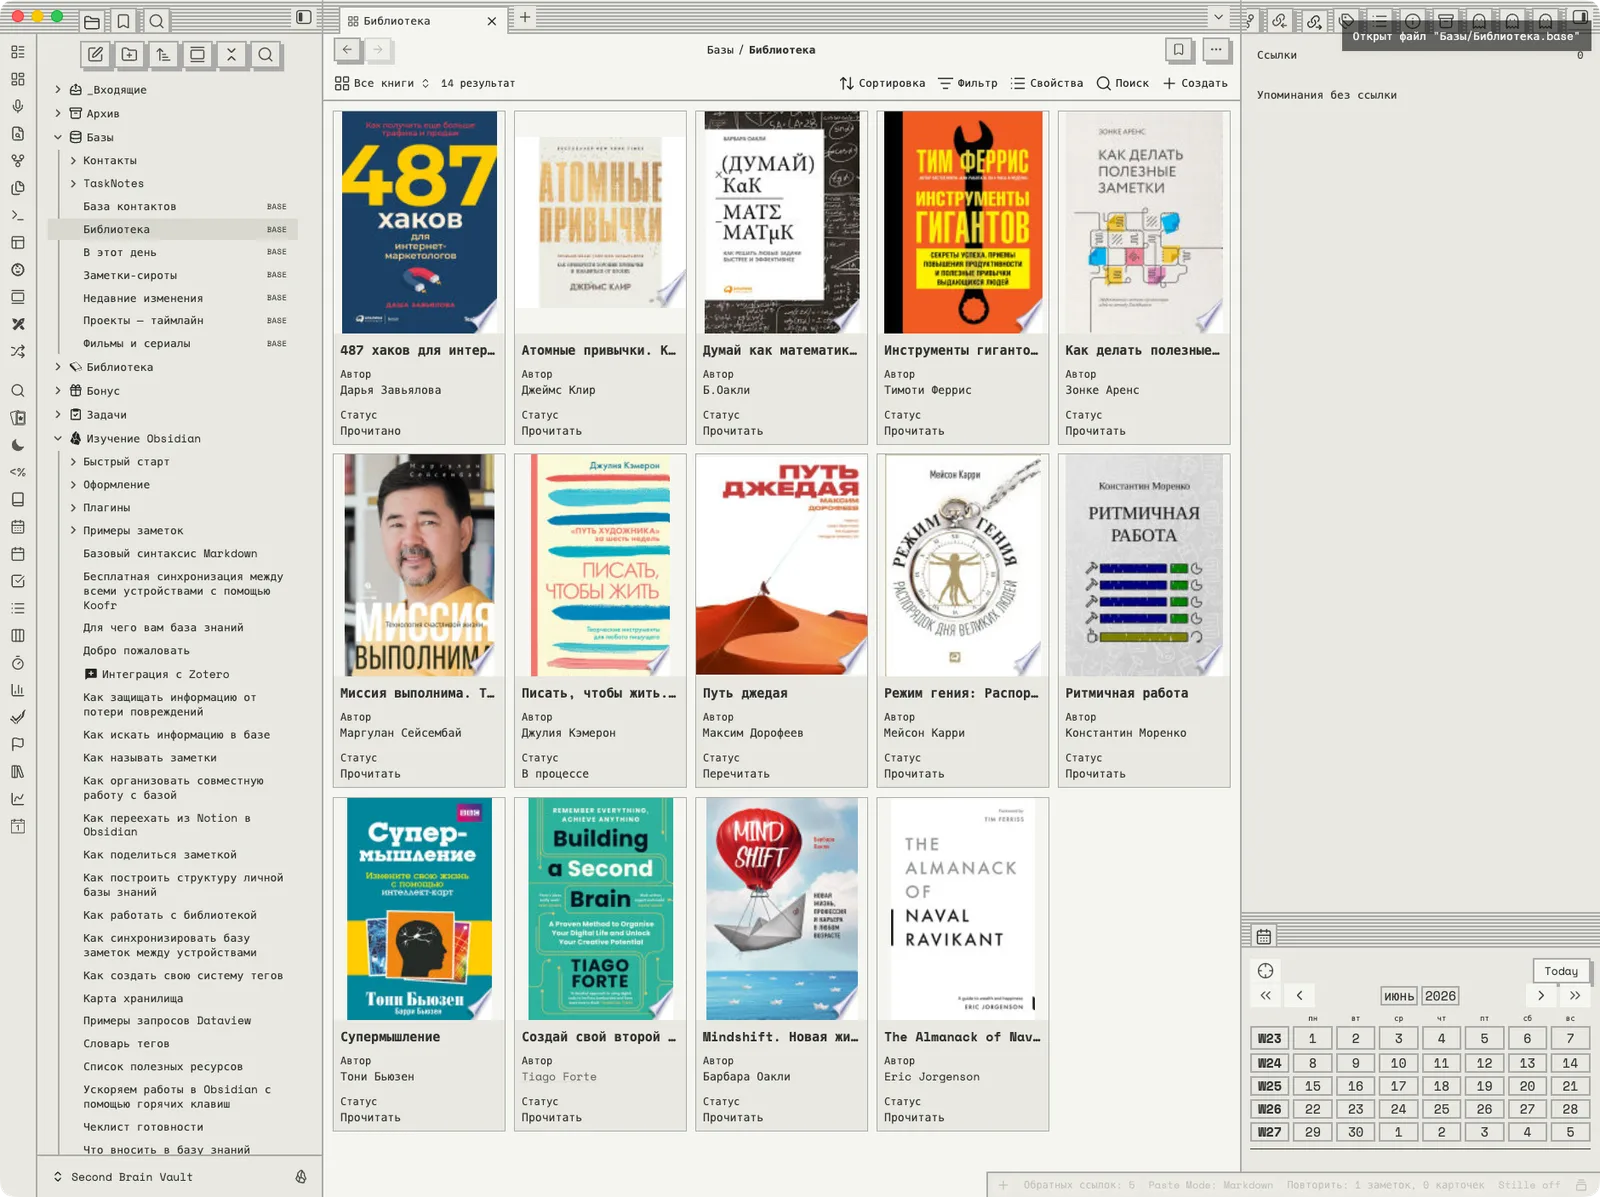Open the Все книги view dropdown
The image size is (1600, 1197).
click(x=382, y=83)
